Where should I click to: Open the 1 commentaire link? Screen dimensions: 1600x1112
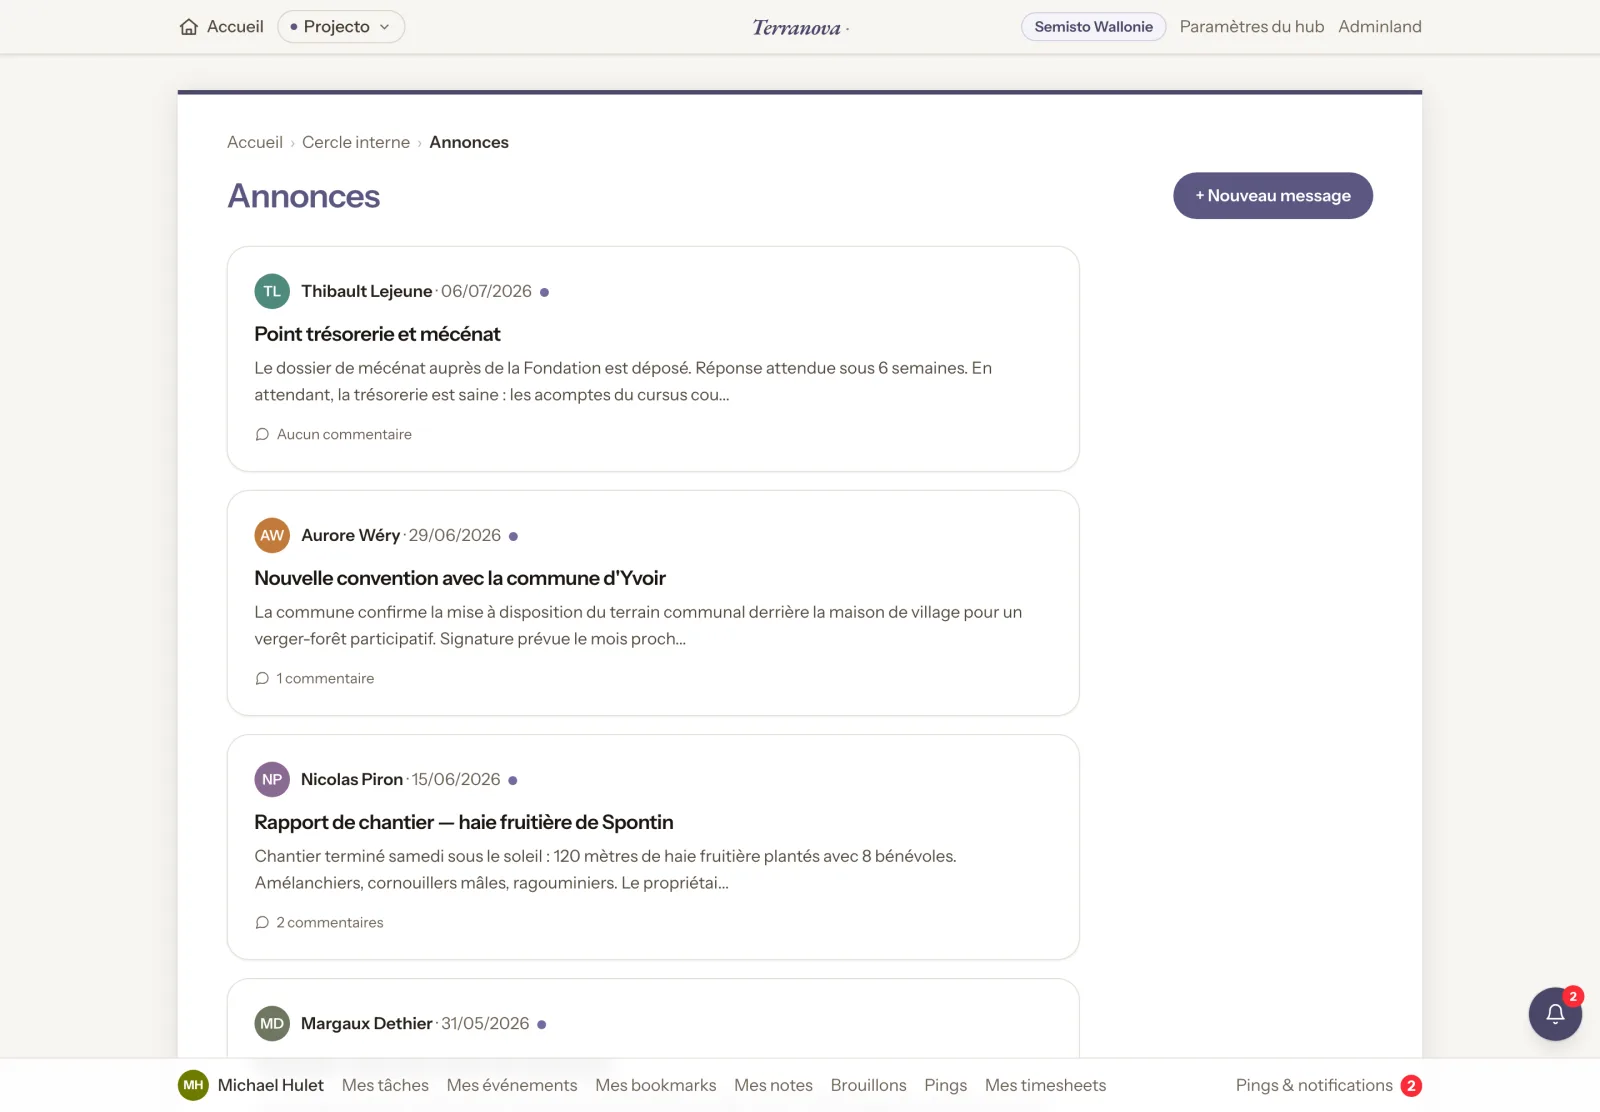pyautogui.click(x=325, y=678)
